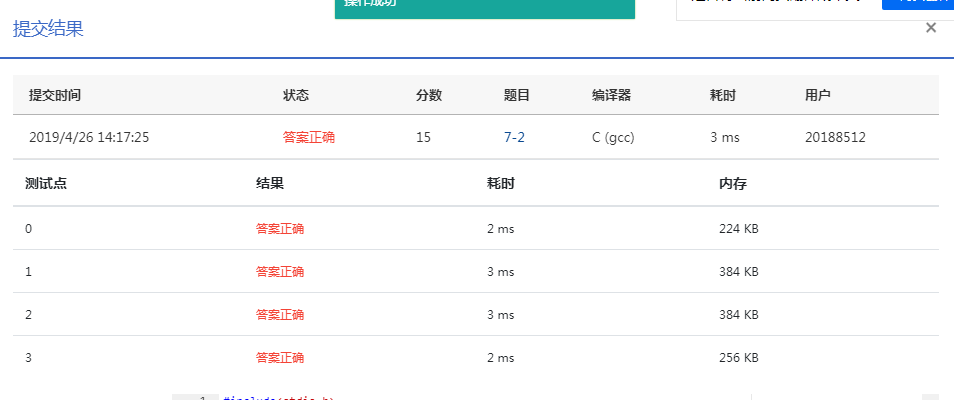954x400 pixels.
Task: Open problem link 7-2
Action: (514, 138)
